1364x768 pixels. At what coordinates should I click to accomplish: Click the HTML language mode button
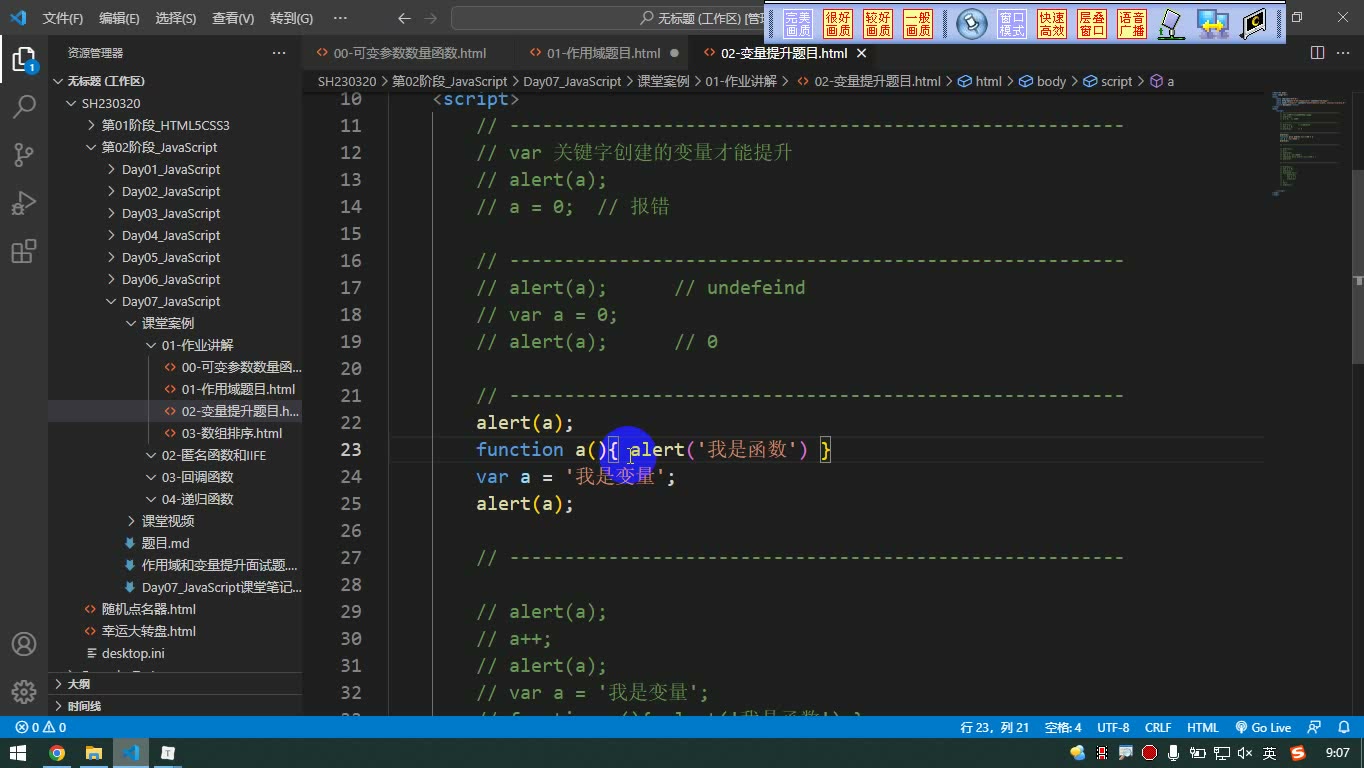click(1202, 728)
